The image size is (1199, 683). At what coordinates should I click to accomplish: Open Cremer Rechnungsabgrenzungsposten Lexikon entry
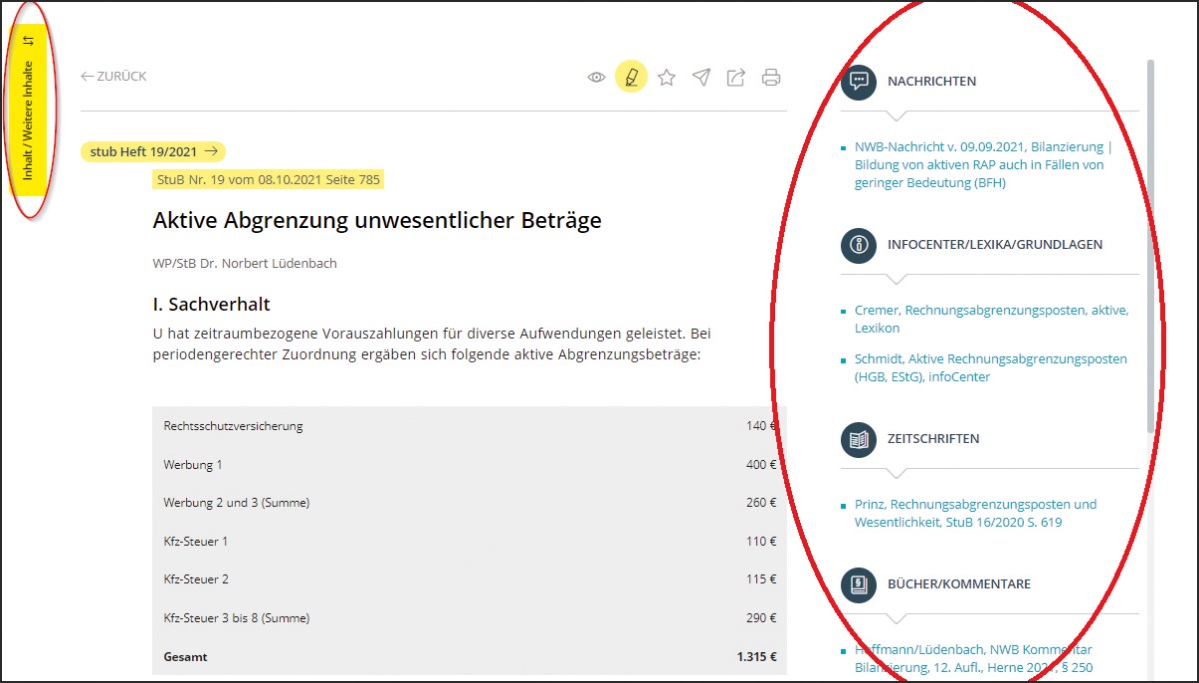[x=990, y=319]
